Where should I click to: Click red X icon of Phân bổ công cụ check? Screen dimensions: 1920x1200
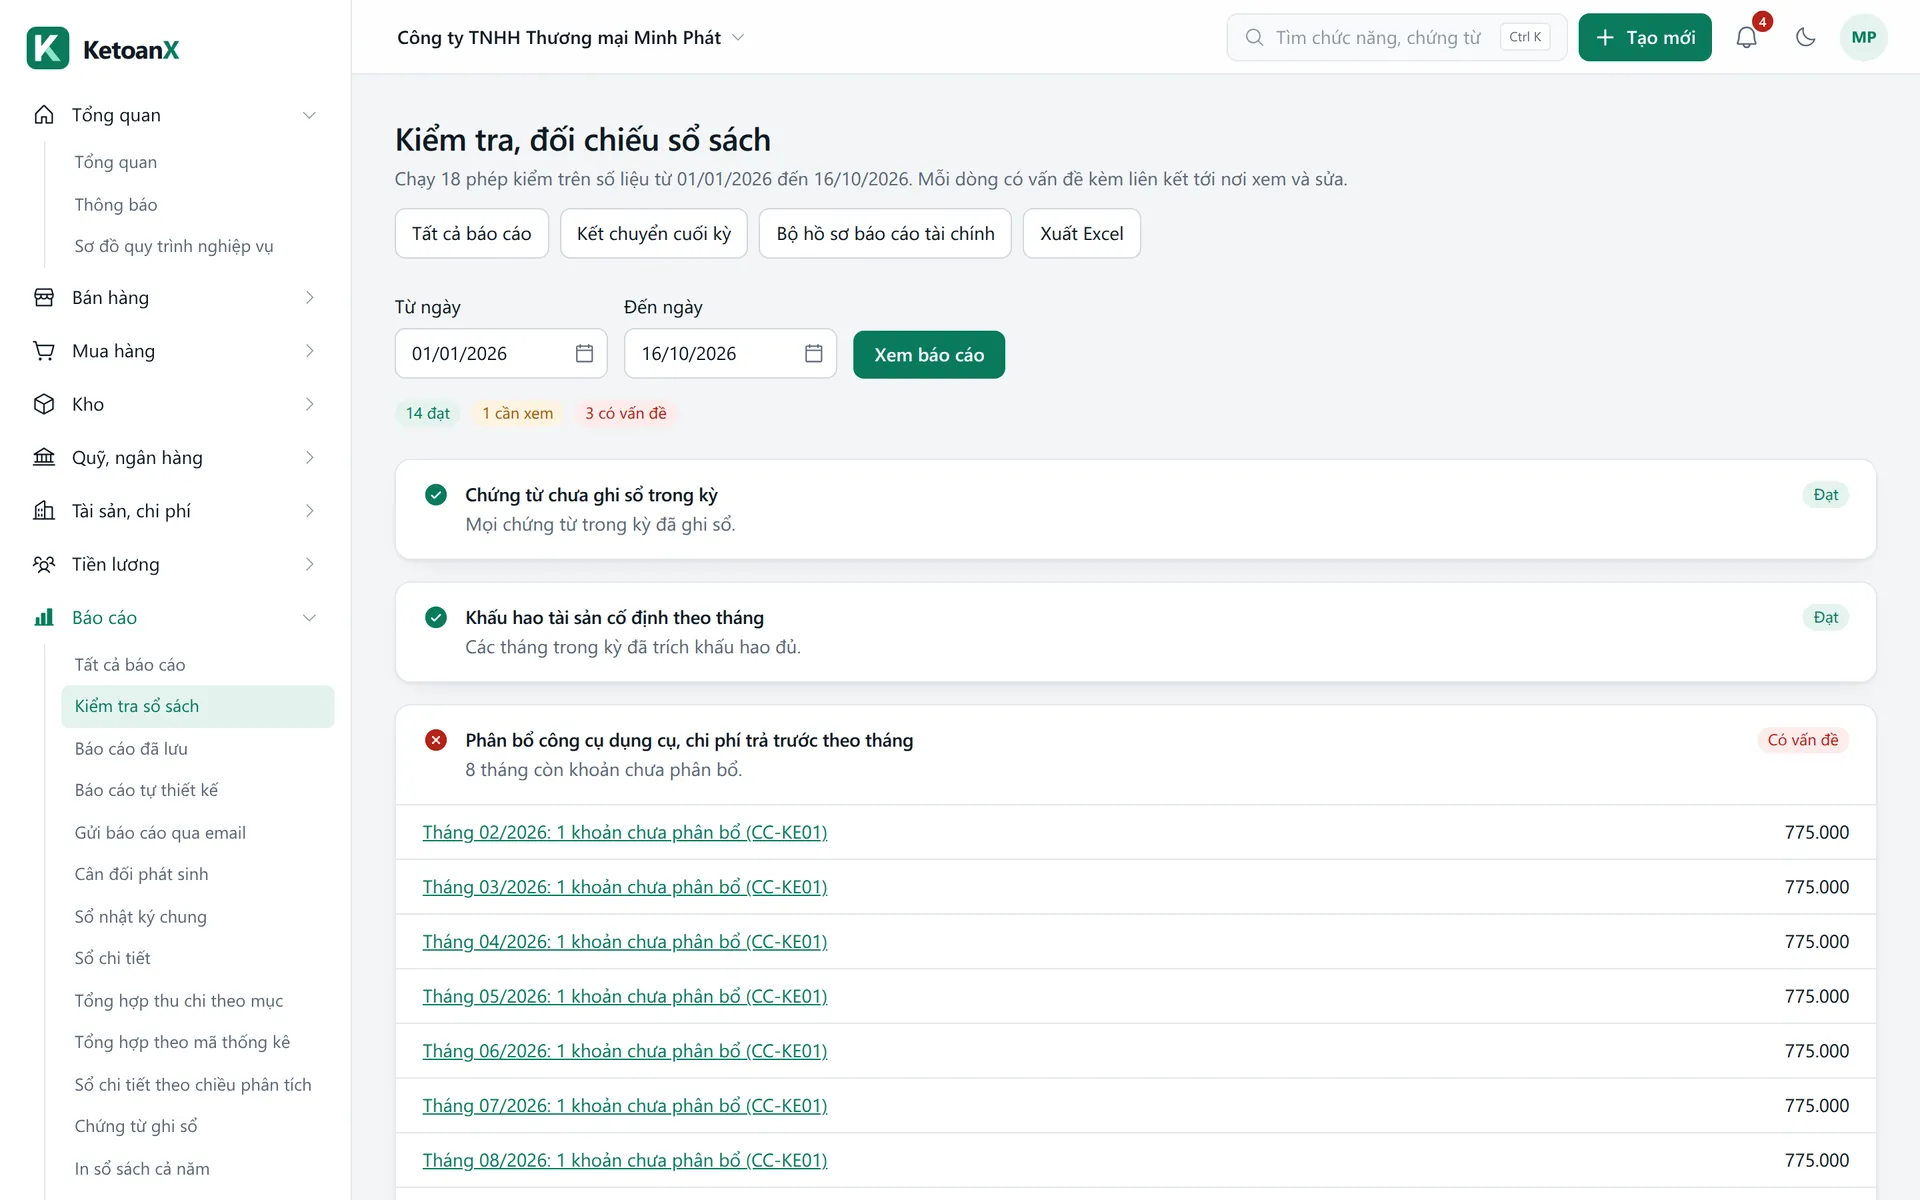[x=436, y=740]
